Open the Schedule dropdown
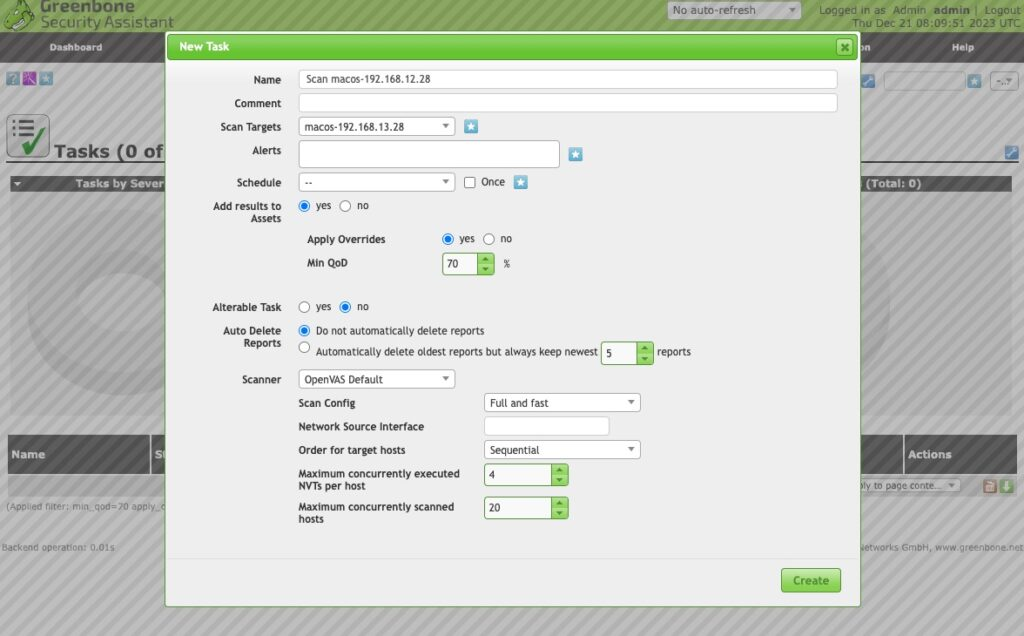Screen dimensions: 1024x636 tap(377, 182)
